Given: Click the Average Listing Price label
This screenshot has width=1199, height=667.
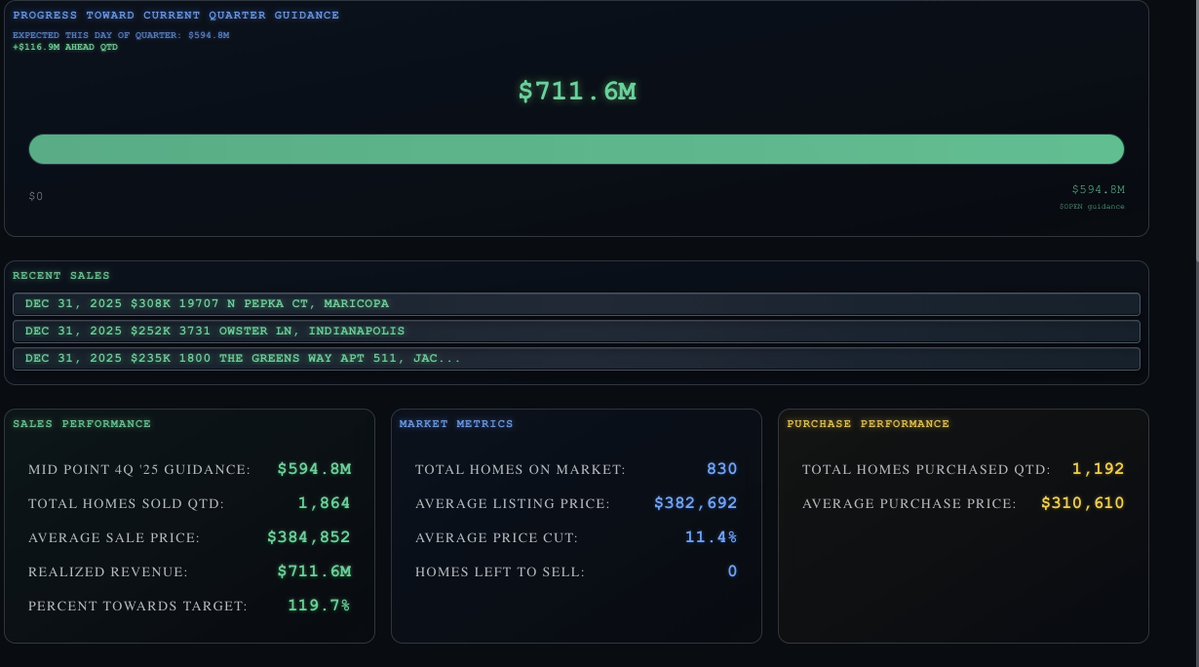Looking at the screenshot, I should (x=512, y=504).
